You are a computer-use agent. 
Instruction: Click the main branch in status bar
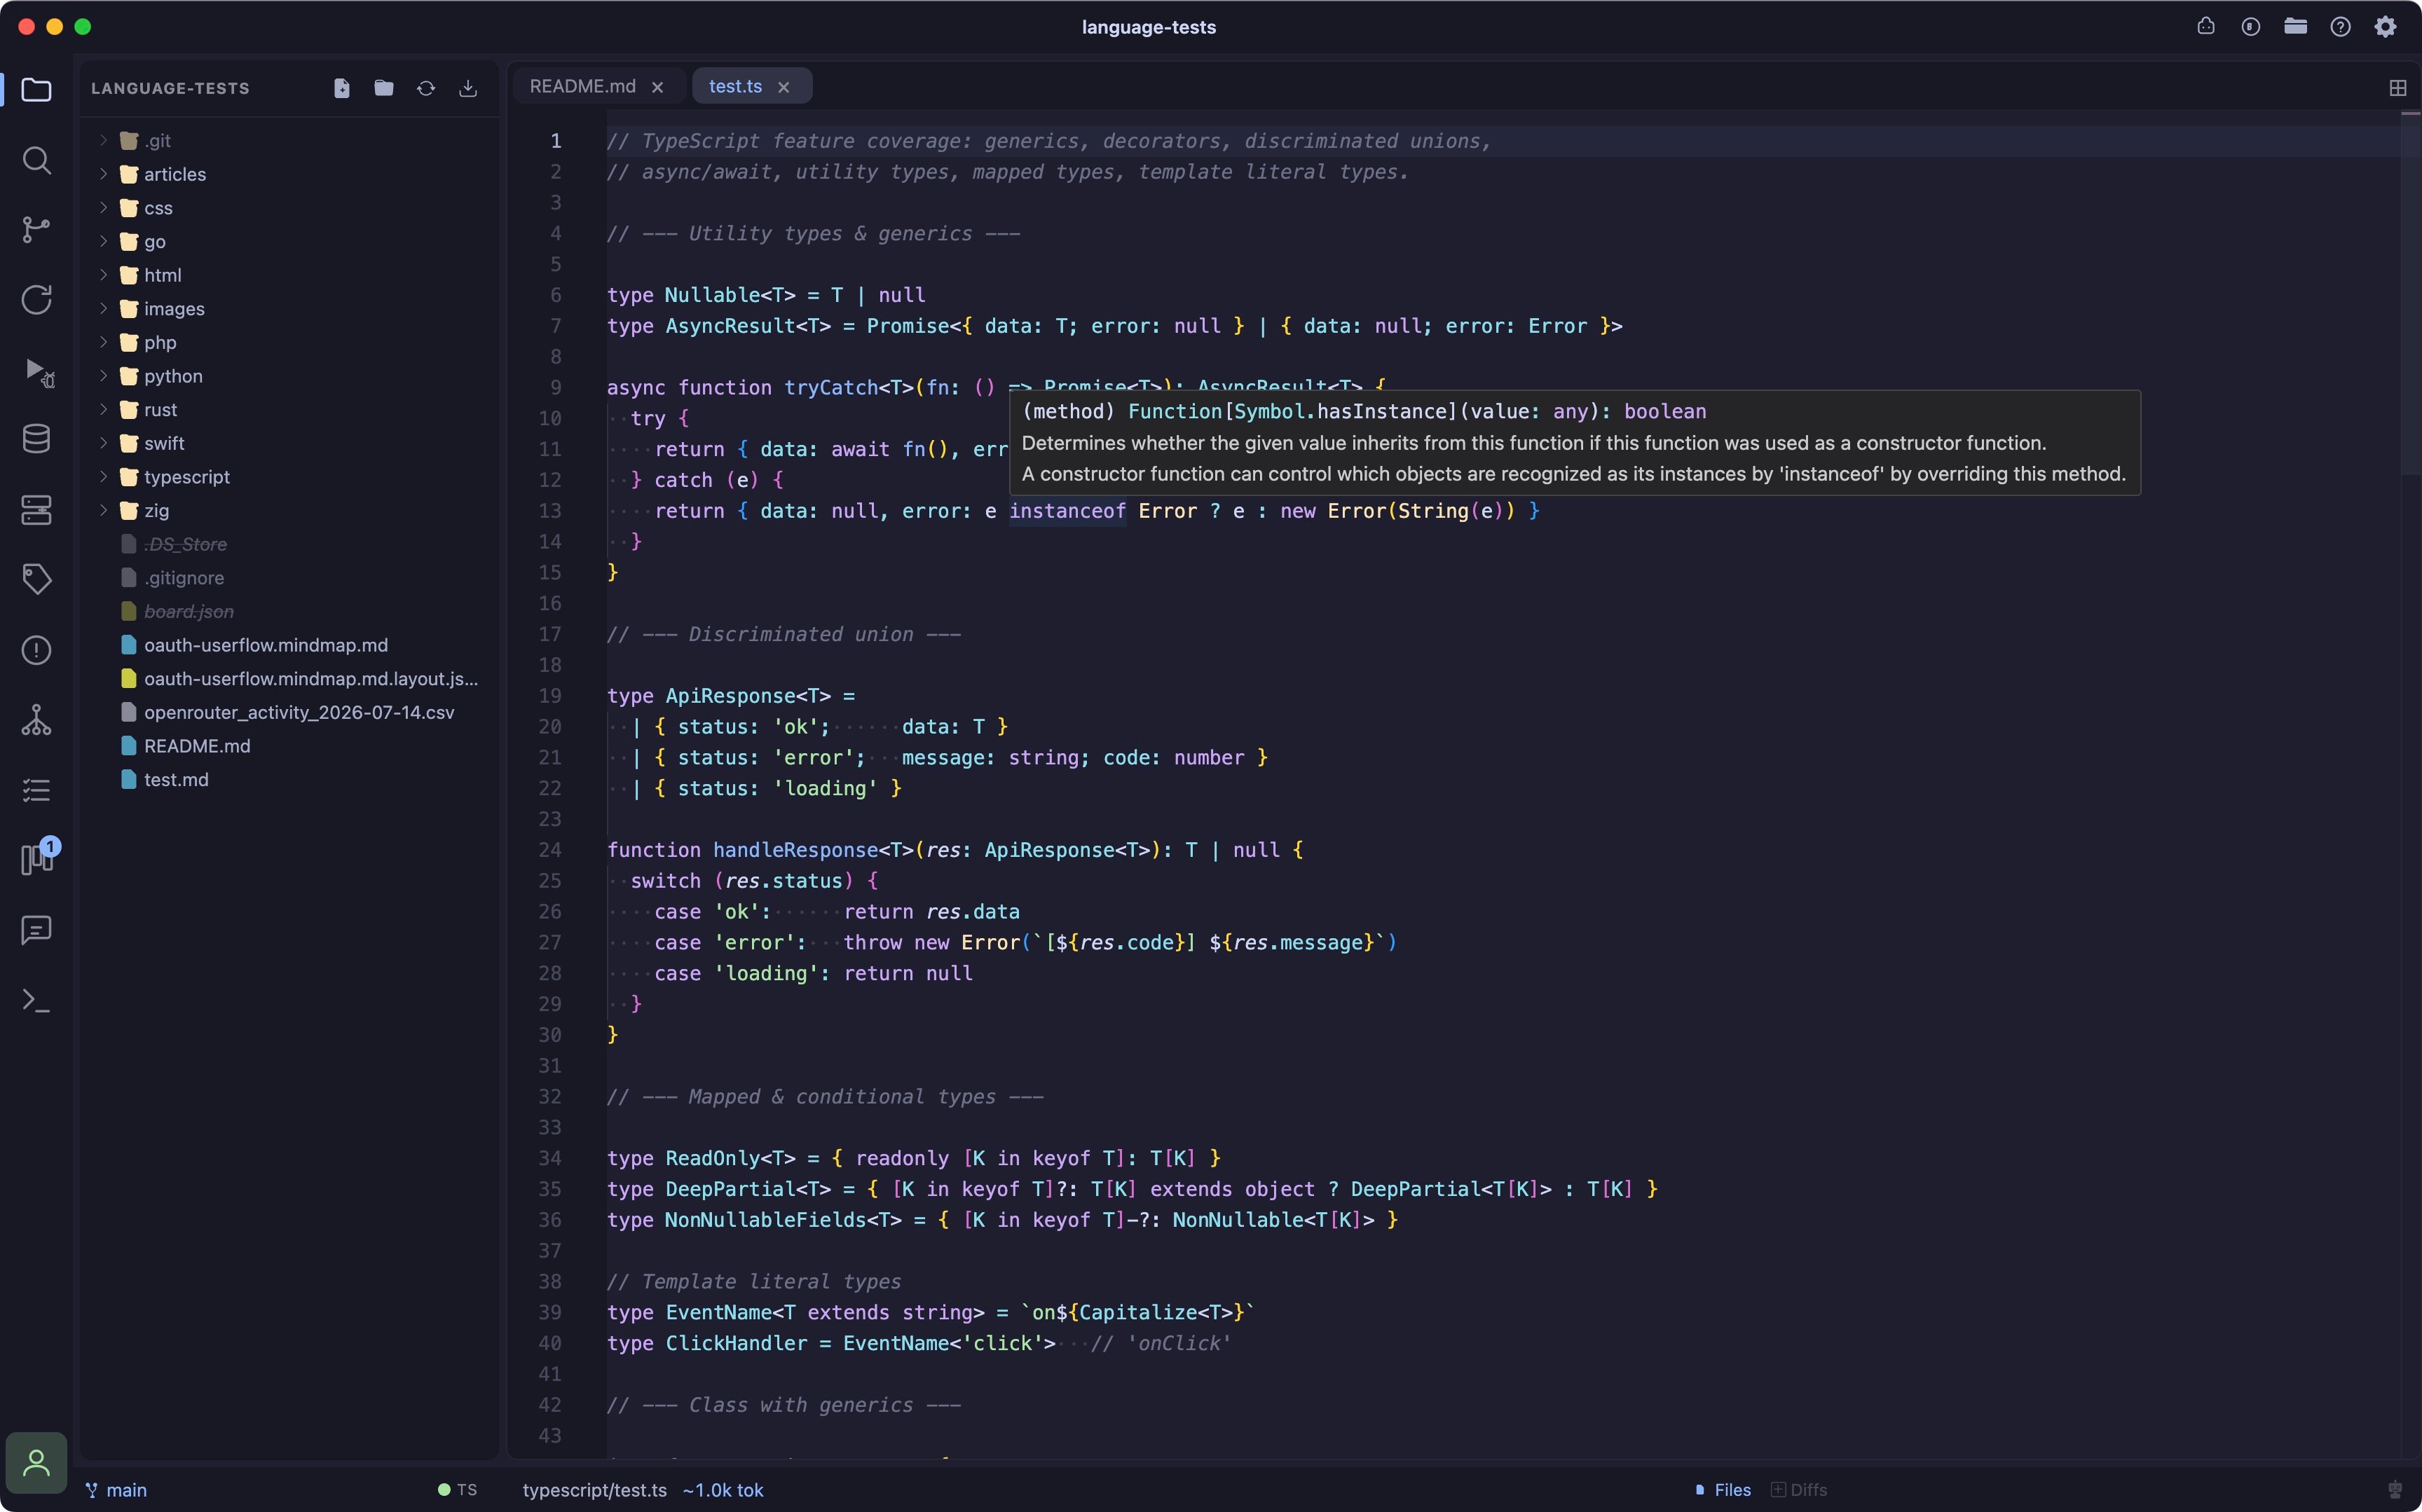pos(116,1490)
